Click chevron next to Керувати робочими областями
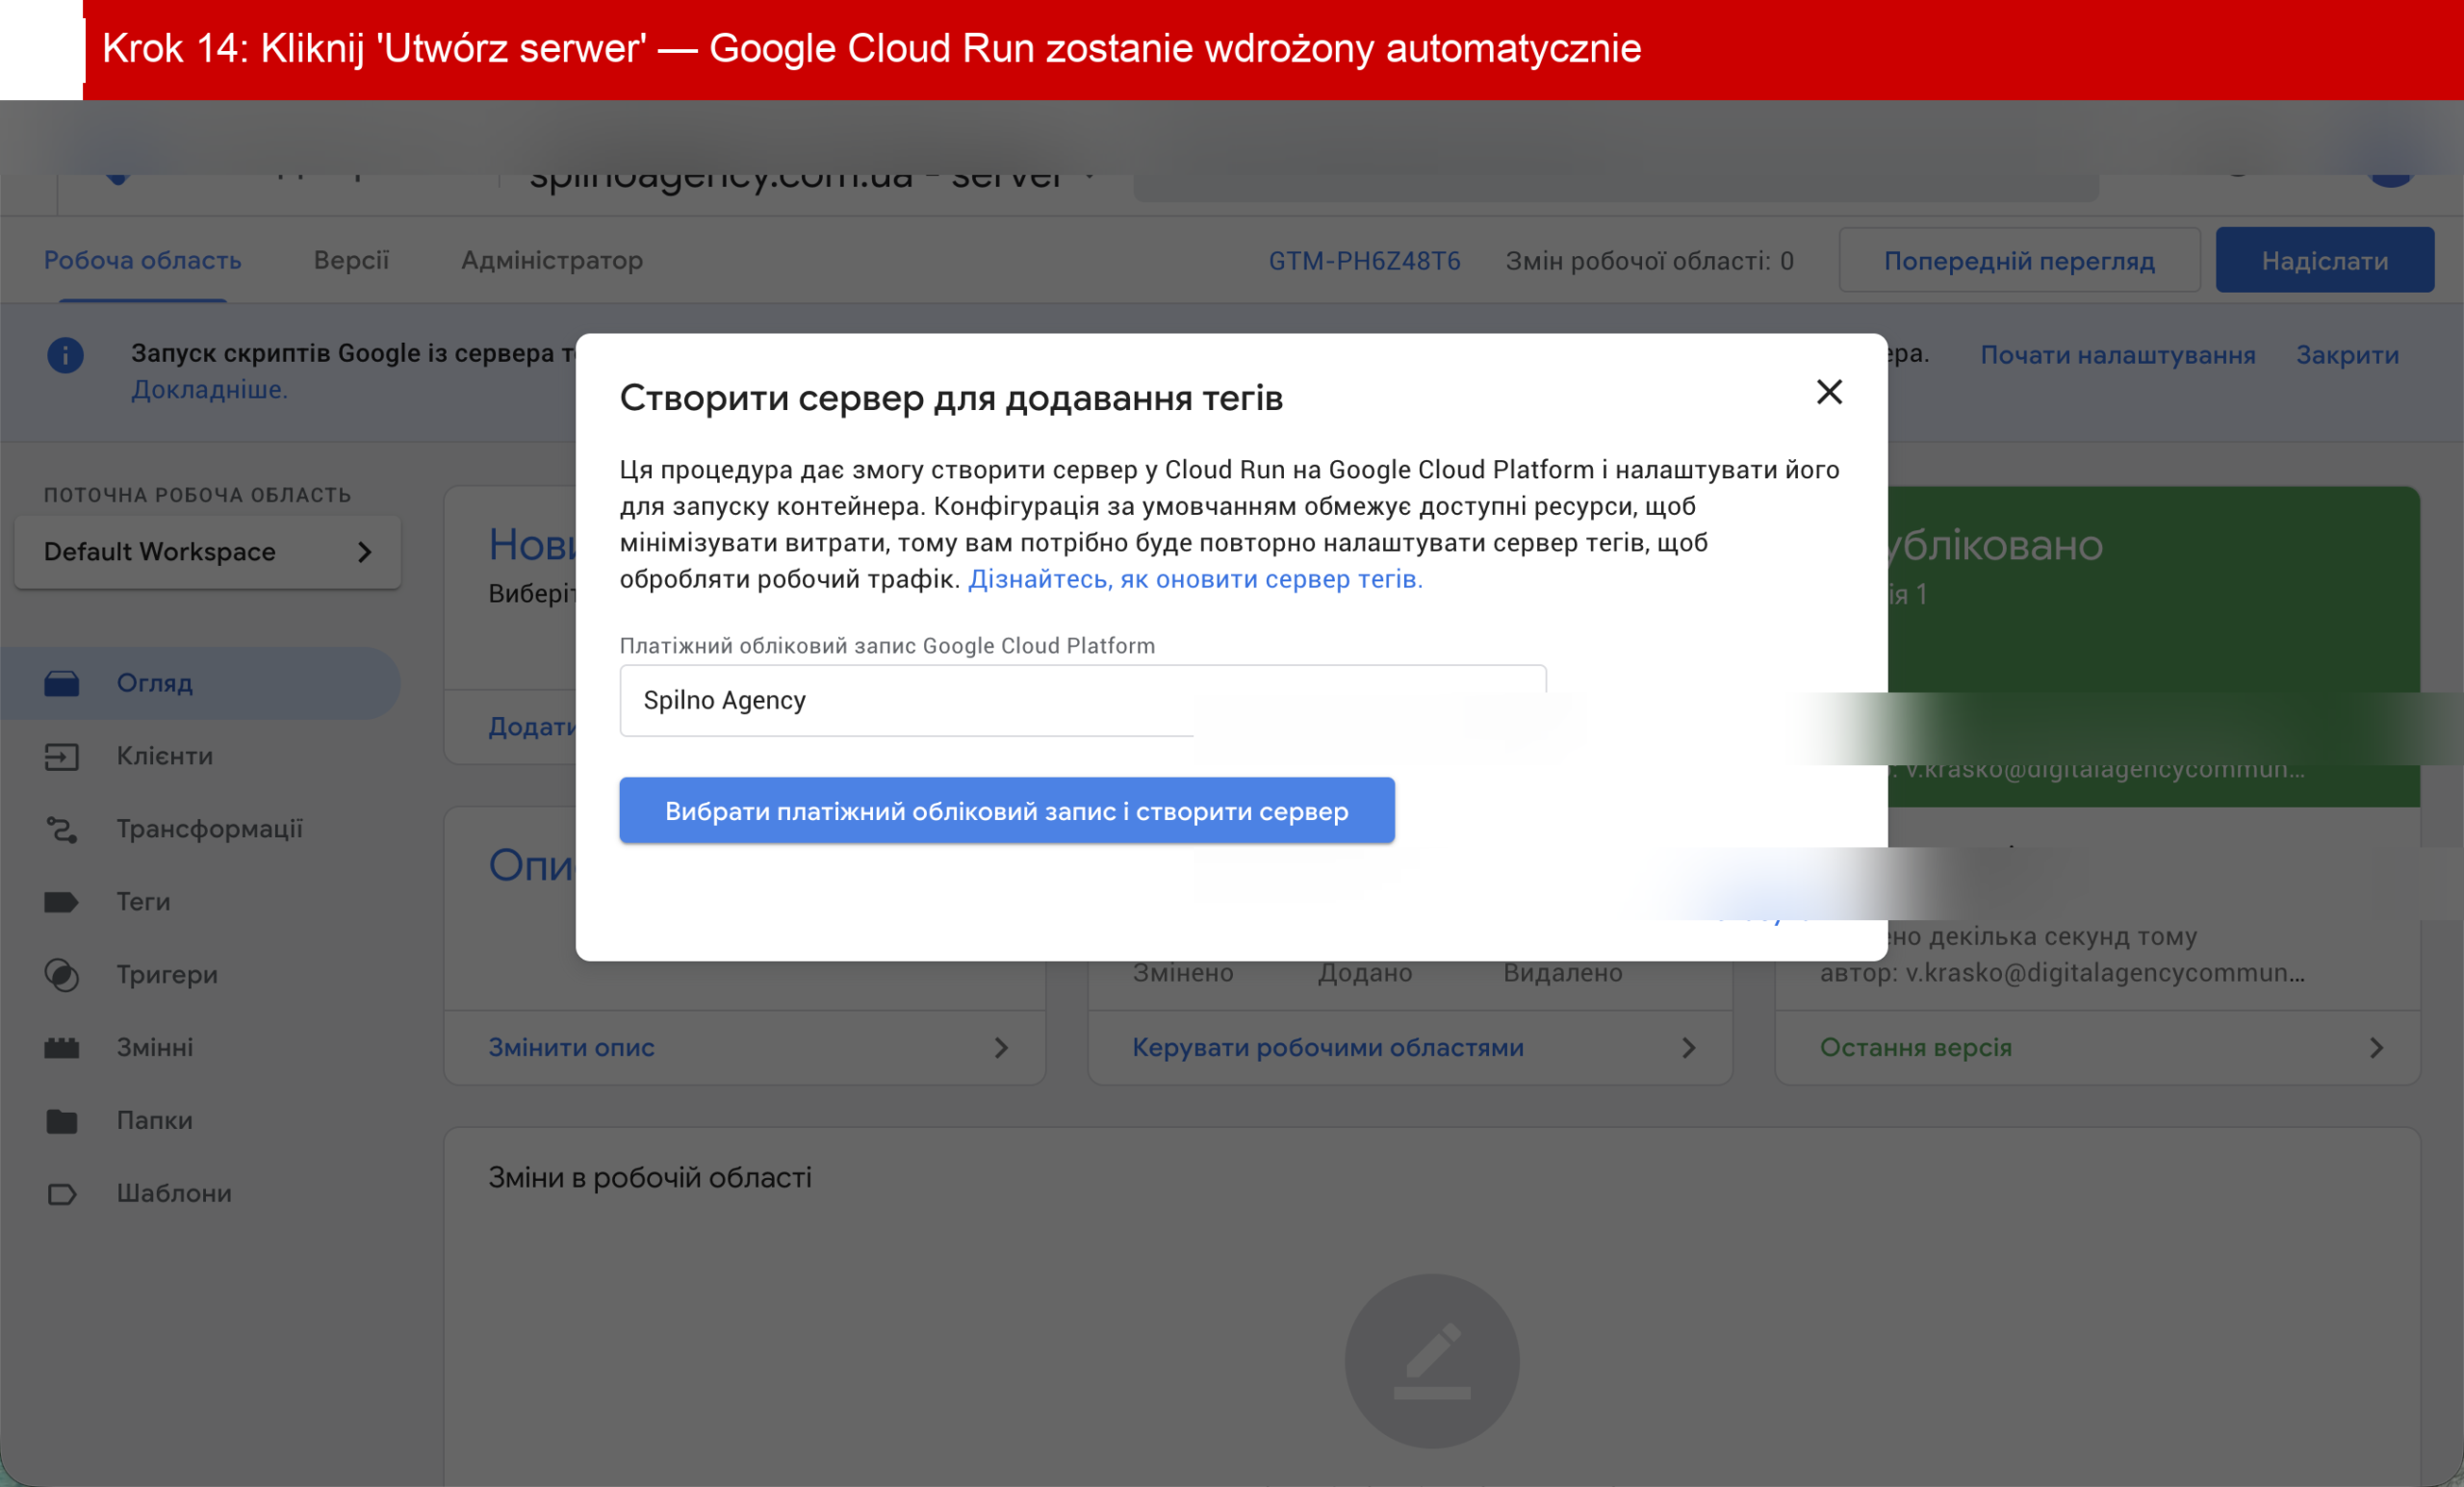 click(1688, 1047)
